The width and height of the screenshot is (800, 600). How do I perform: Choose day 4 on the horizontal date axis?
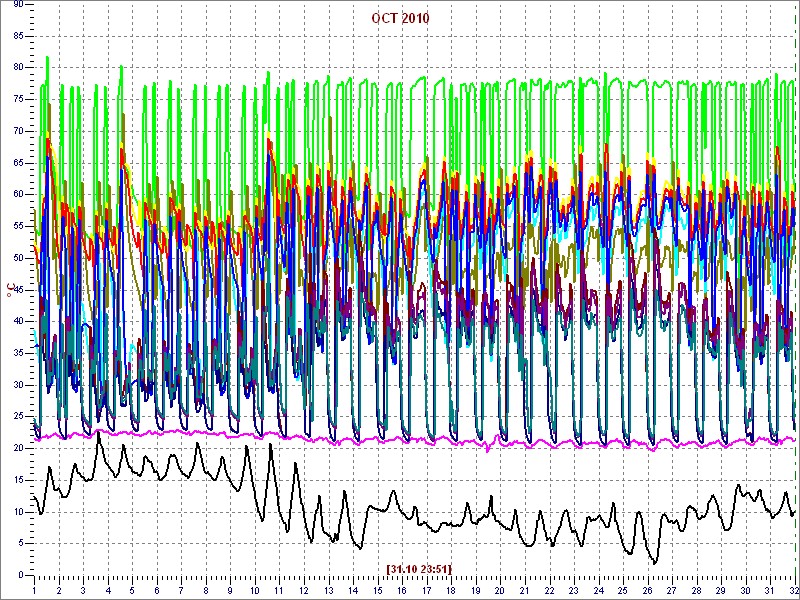(x=108, y=590)
